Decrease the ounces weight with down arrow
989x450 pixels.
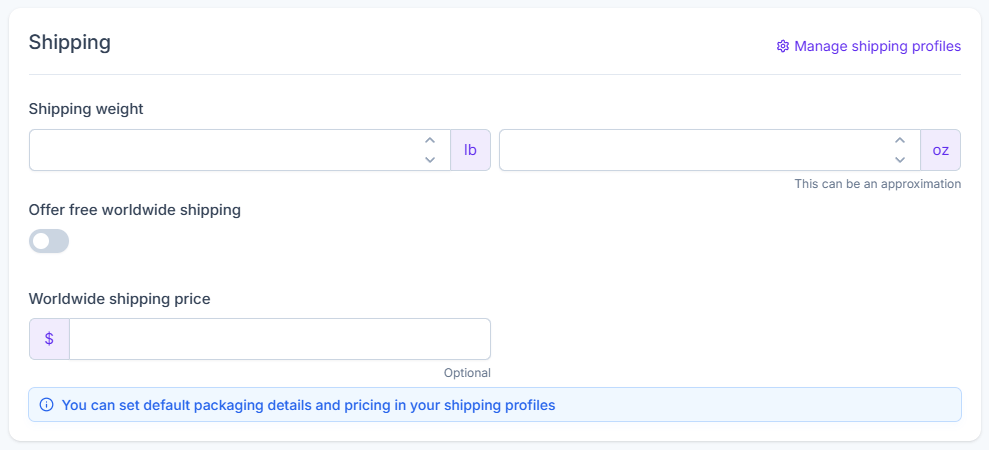coord(900,159)
